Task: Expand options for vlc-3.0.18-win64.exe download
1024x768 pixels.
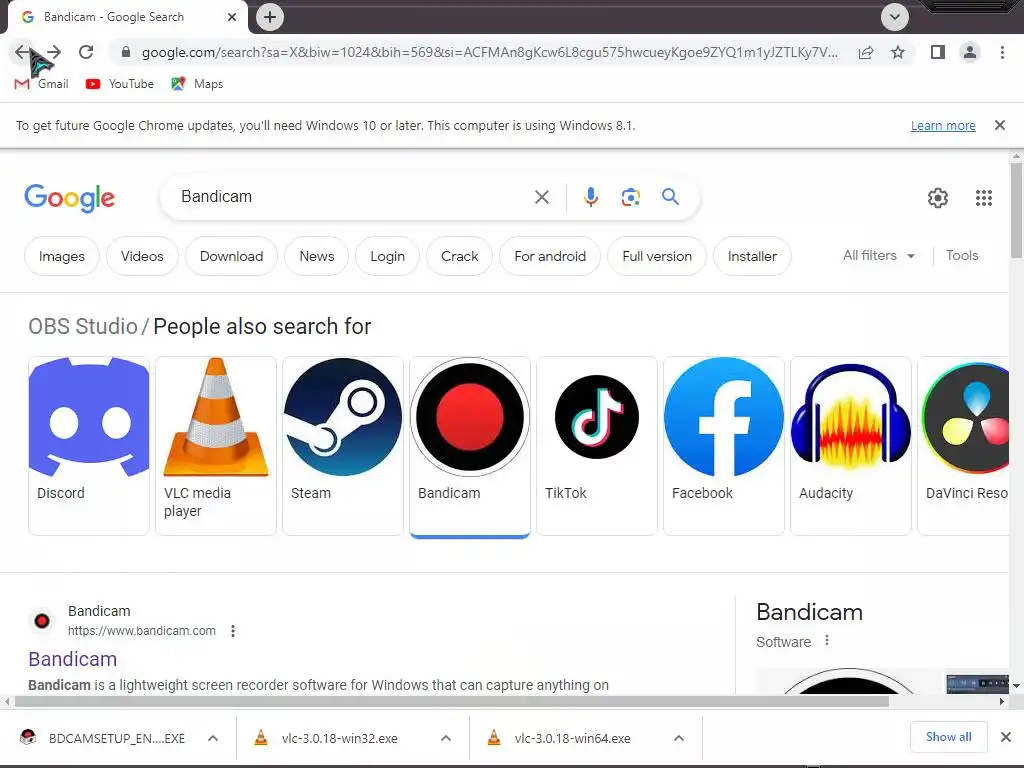Action: click(x=679, y=738)
